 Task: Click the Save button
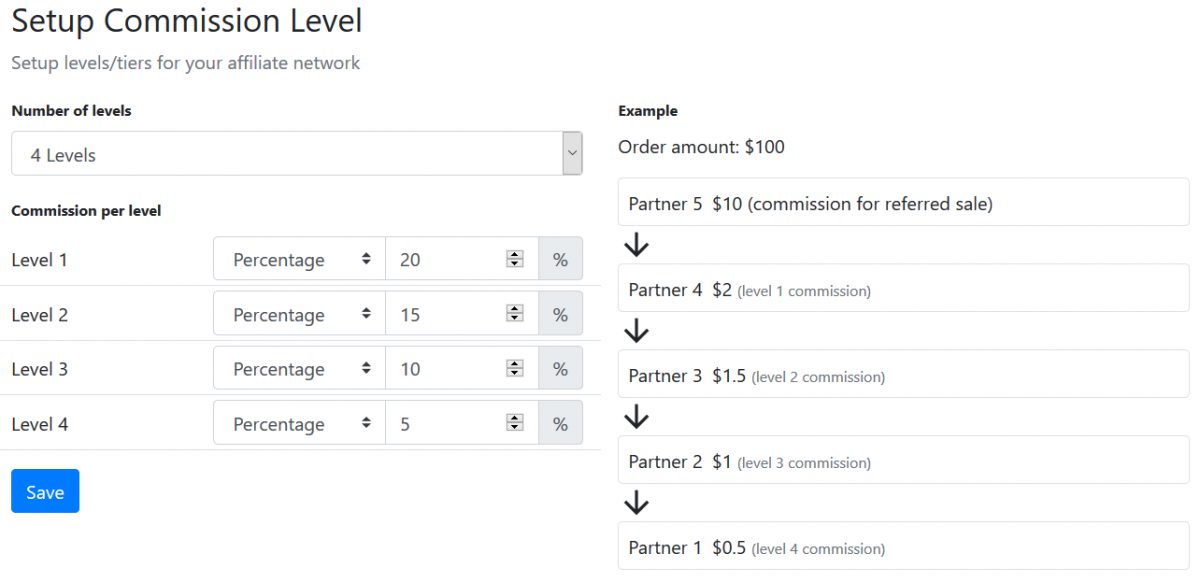(44, 491)
